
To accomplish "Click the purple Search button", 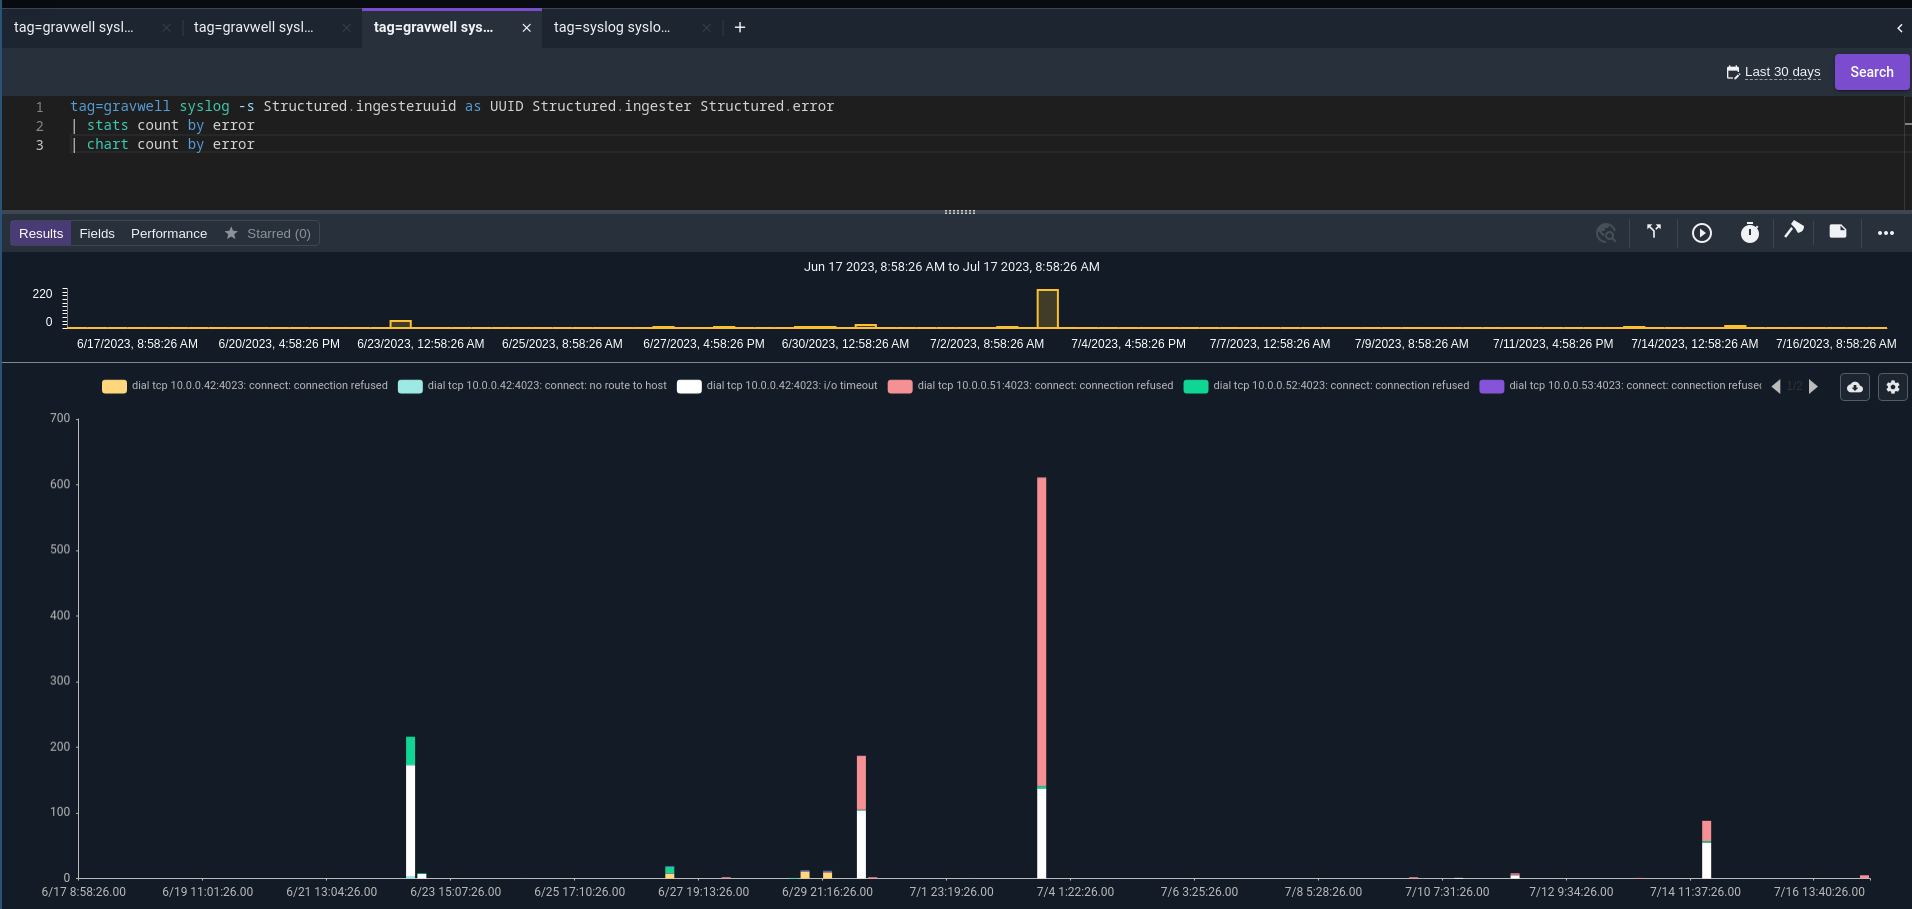I will pos(1871,72).
